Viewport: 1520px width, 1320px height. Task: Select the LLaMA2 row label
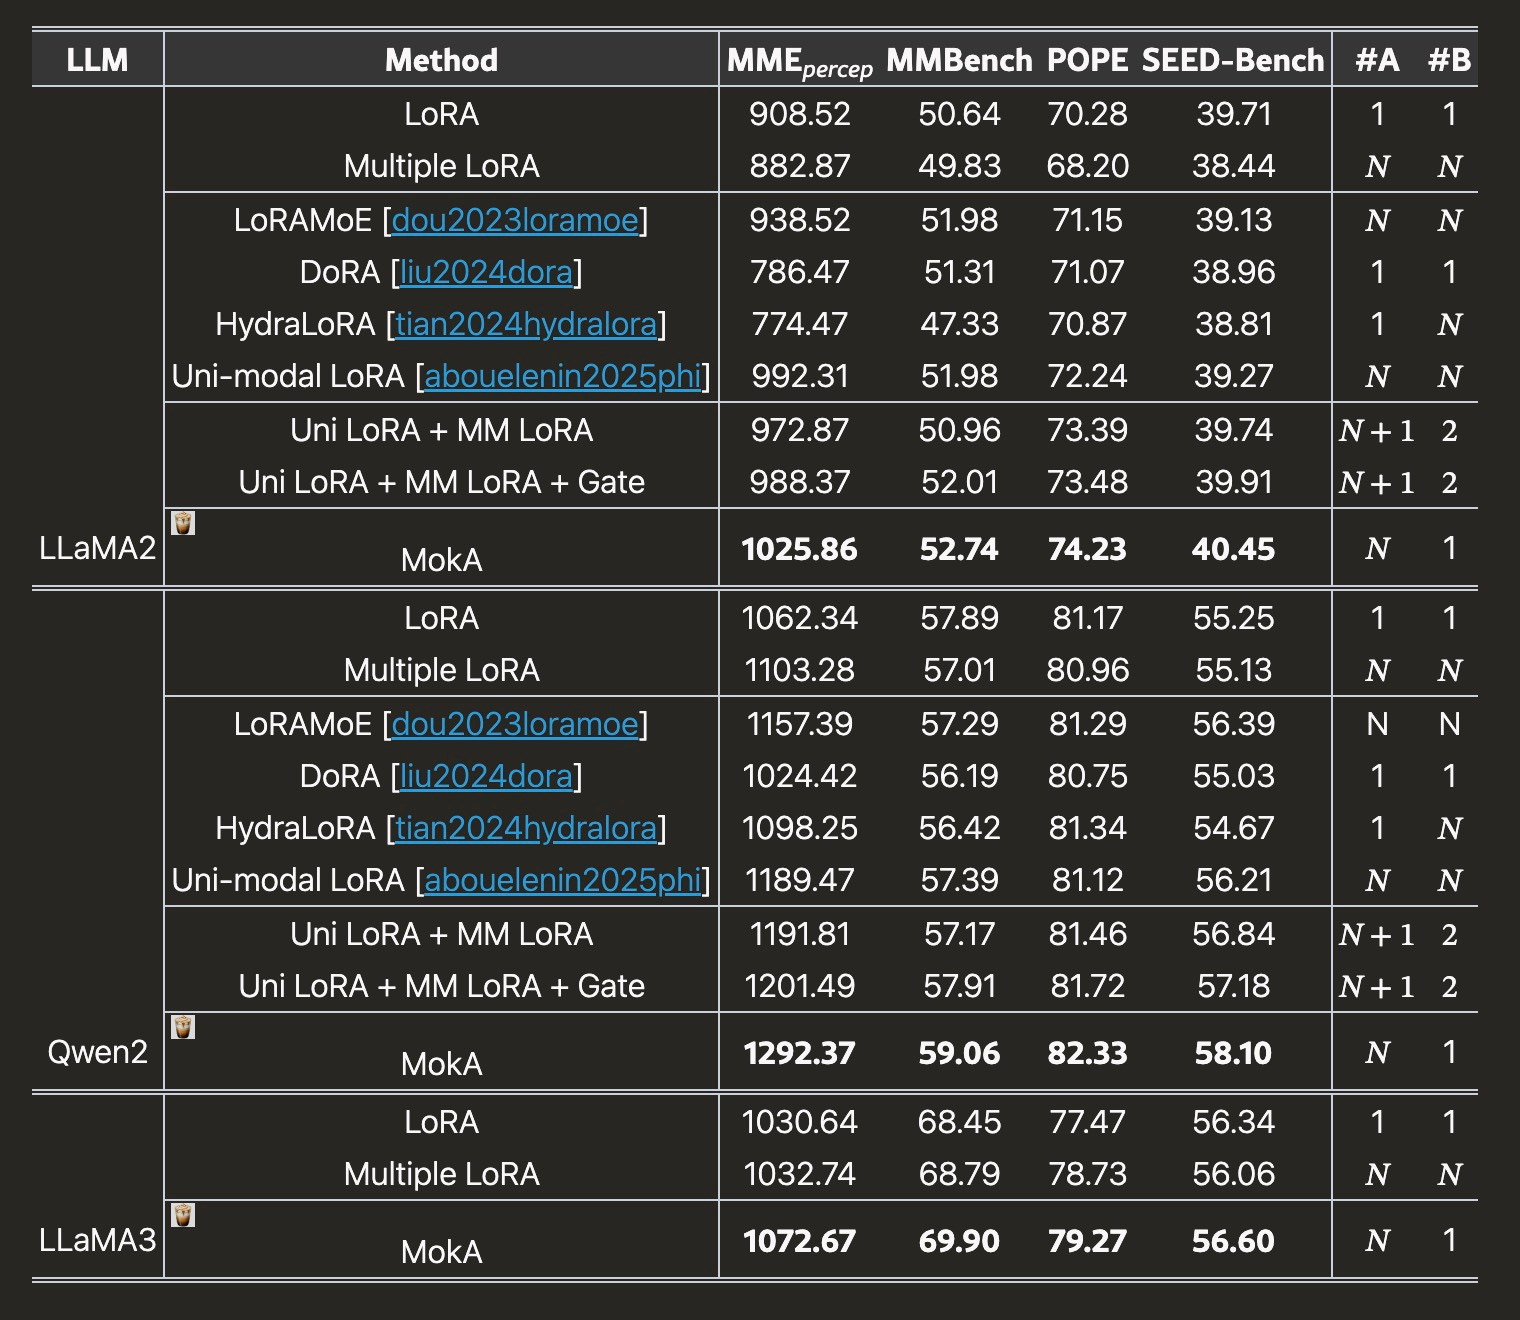pyautogui.click(x=97, y=548)
